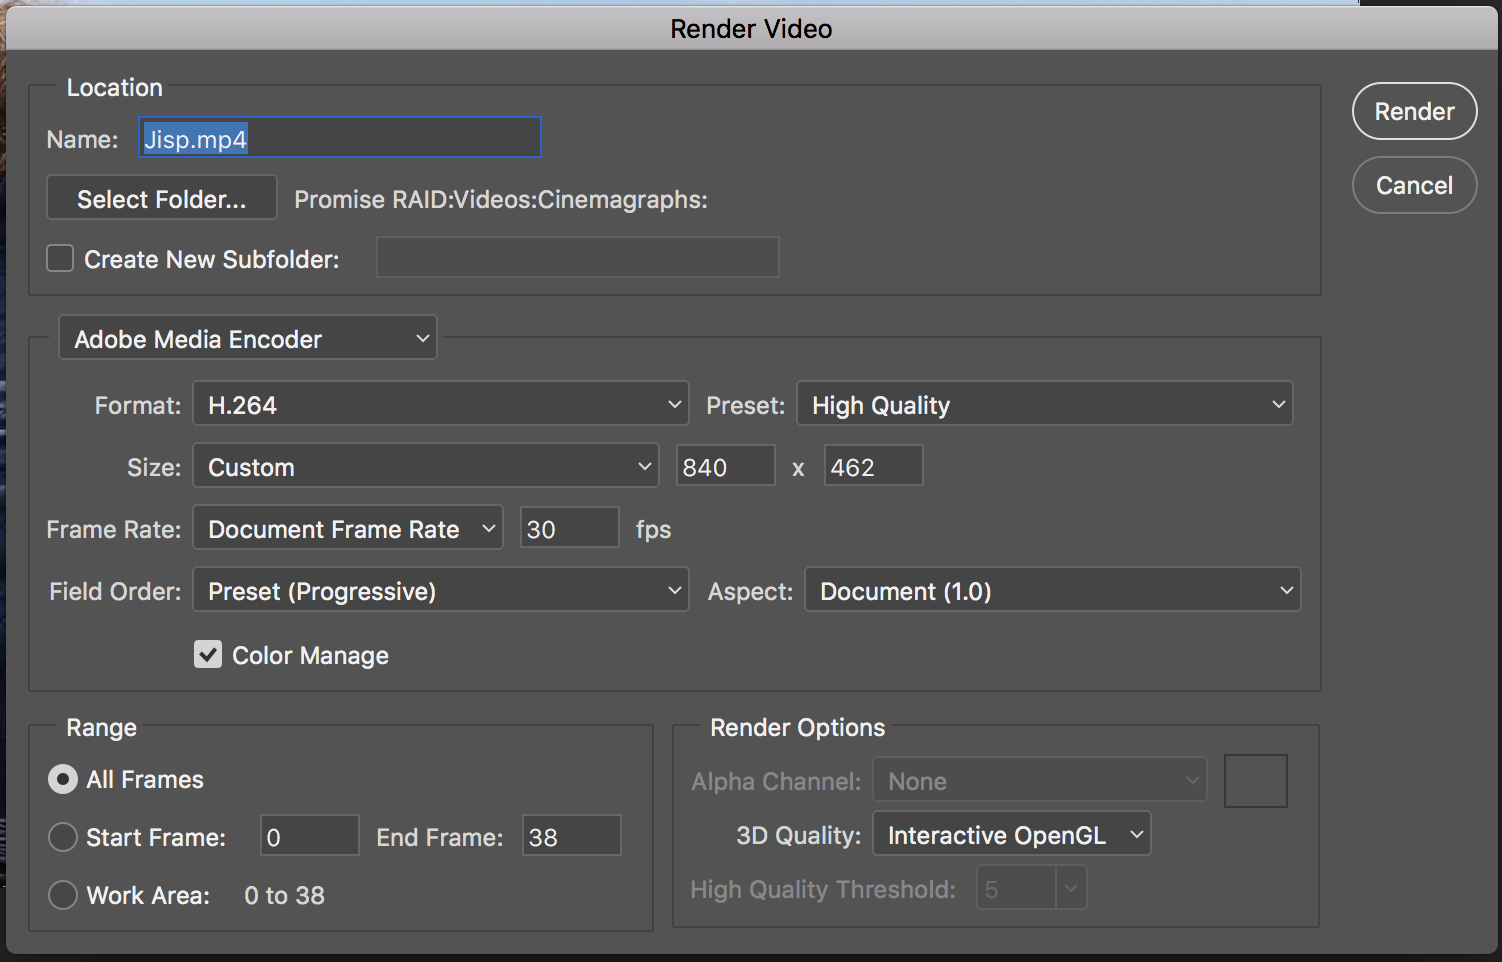The height and width of the screenshot is (962, 1502).
Task: Click the Work Area text 0 to 38
Action: pos(284,895)
